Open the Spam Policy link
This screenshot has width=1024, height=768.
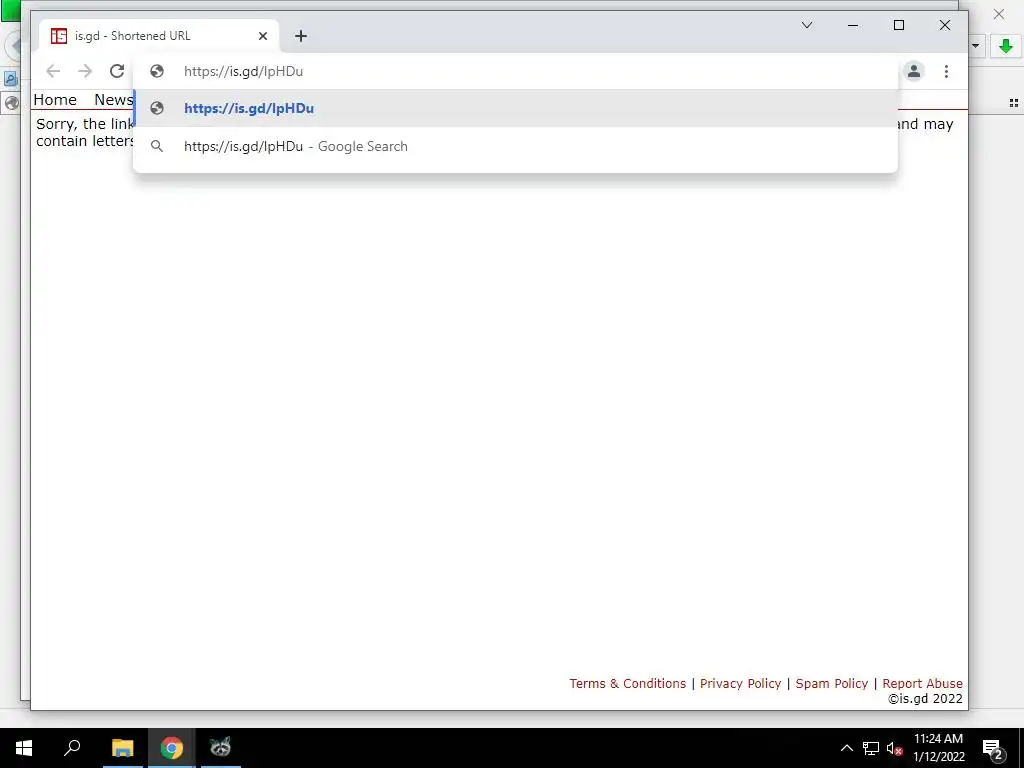click(x=831, y=683)
